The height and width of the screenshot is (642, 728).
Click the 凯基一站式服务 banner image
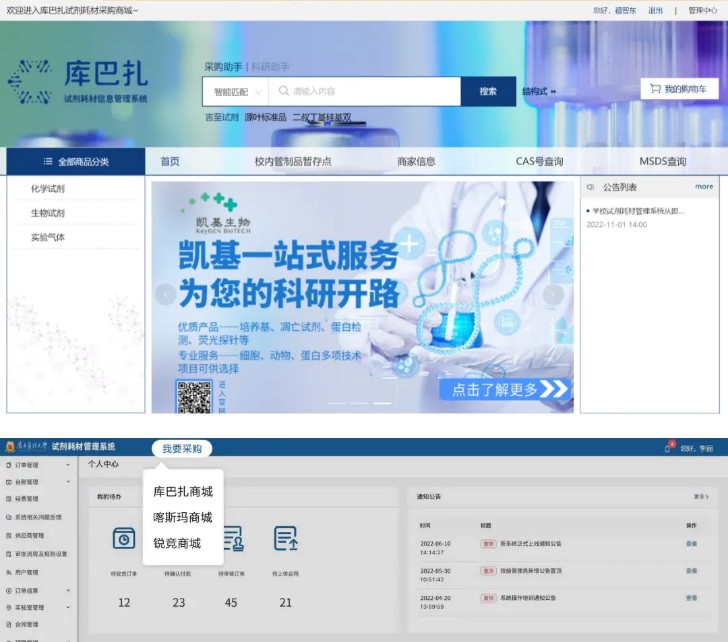[363, 297]
